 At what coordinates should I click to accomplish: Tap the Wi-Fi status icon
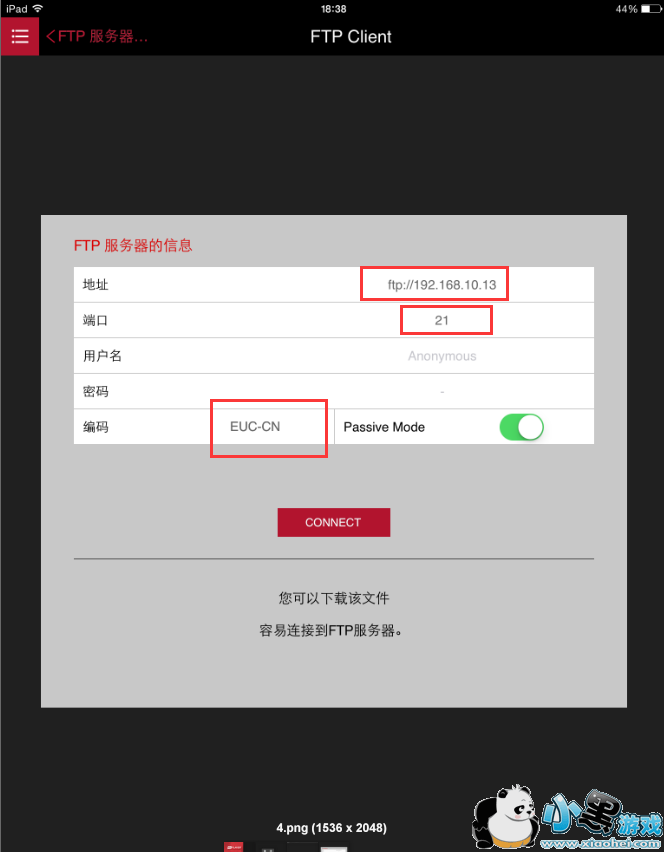(37, 9)
